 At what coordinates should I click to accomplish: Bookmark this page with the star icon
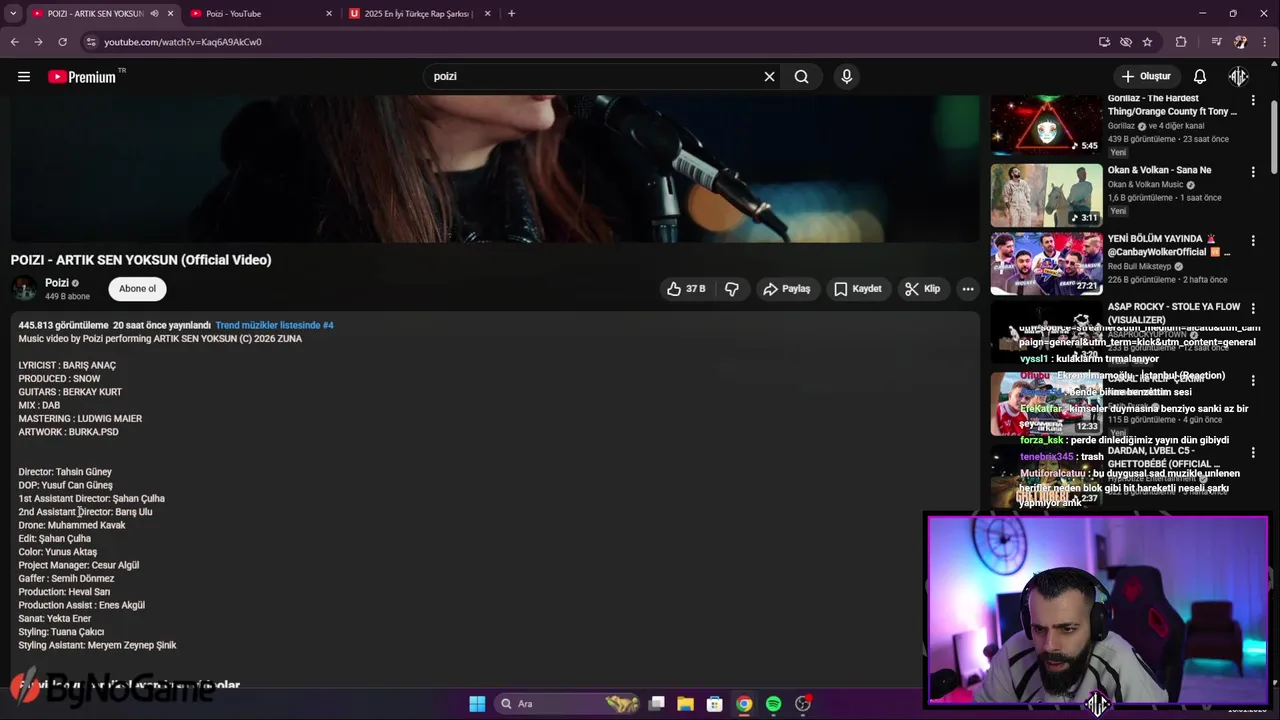1147,42
